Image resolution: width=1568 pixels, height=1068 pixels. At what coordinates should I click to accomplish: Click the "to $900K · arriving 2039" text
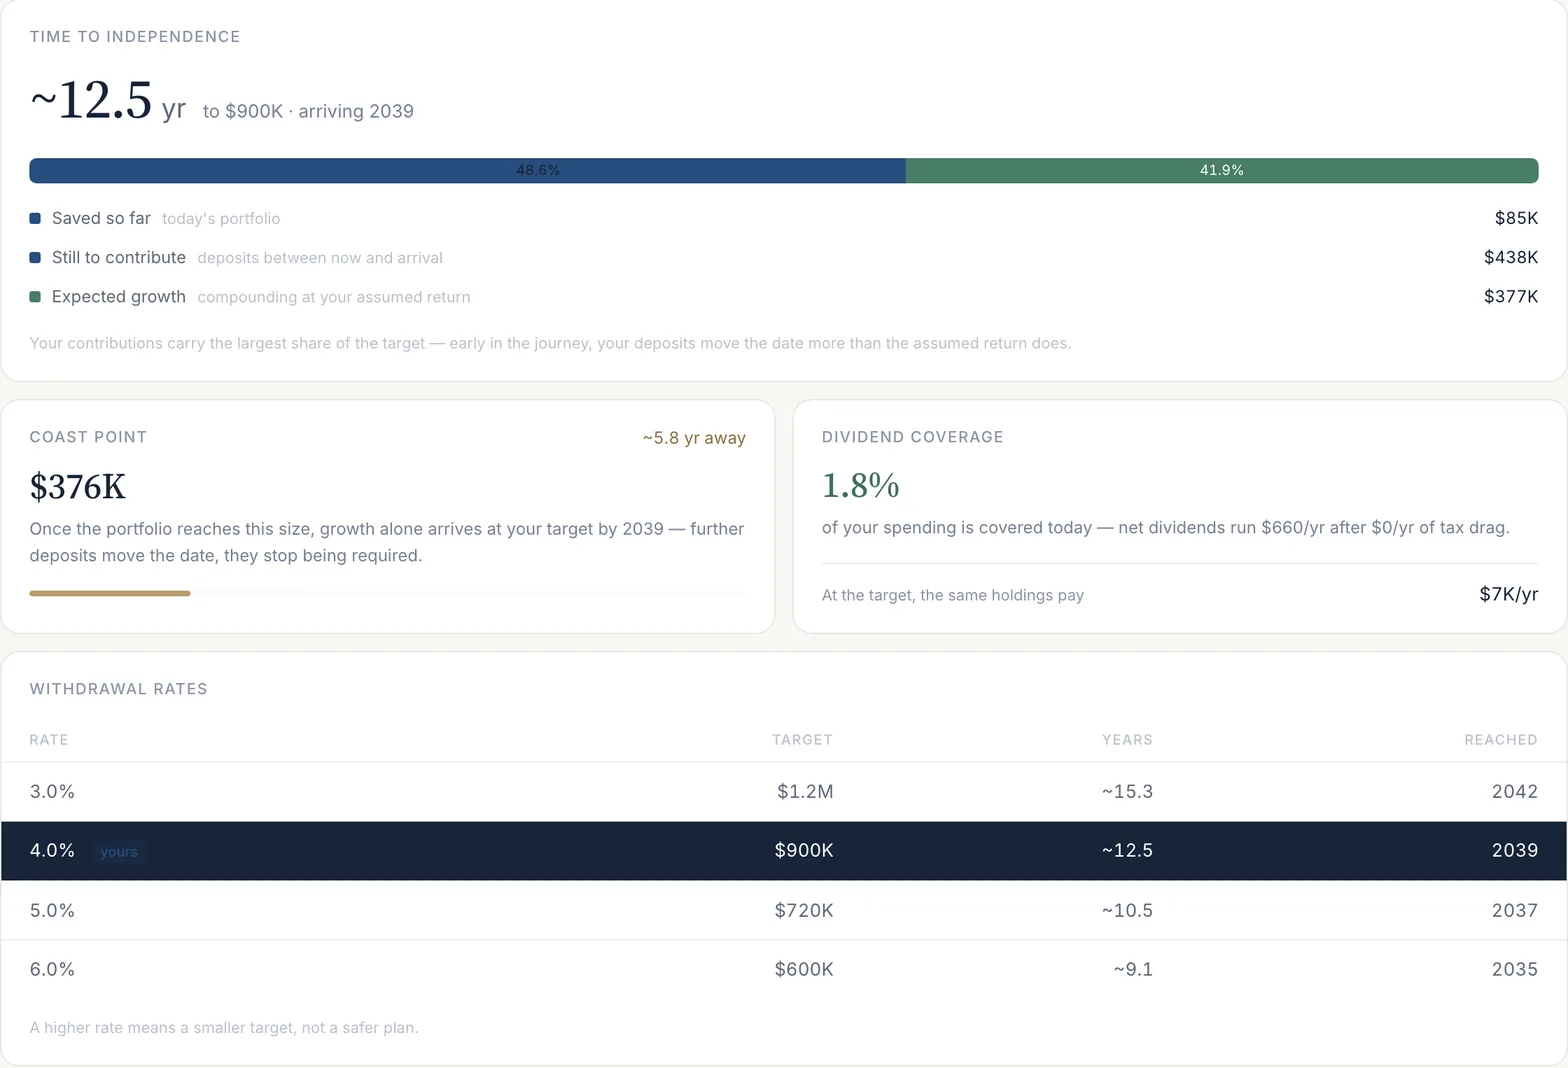coord(308,111)
